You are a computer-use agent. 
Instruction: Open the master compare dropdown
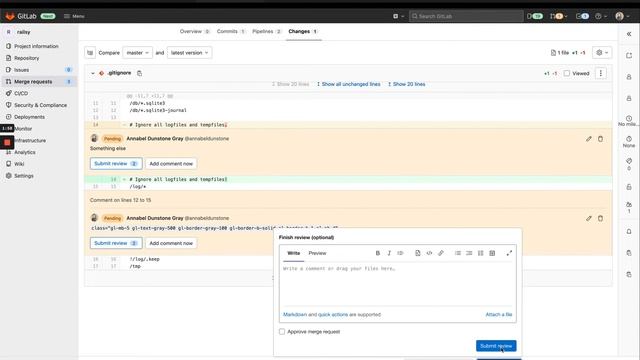[x=138, y=53]
